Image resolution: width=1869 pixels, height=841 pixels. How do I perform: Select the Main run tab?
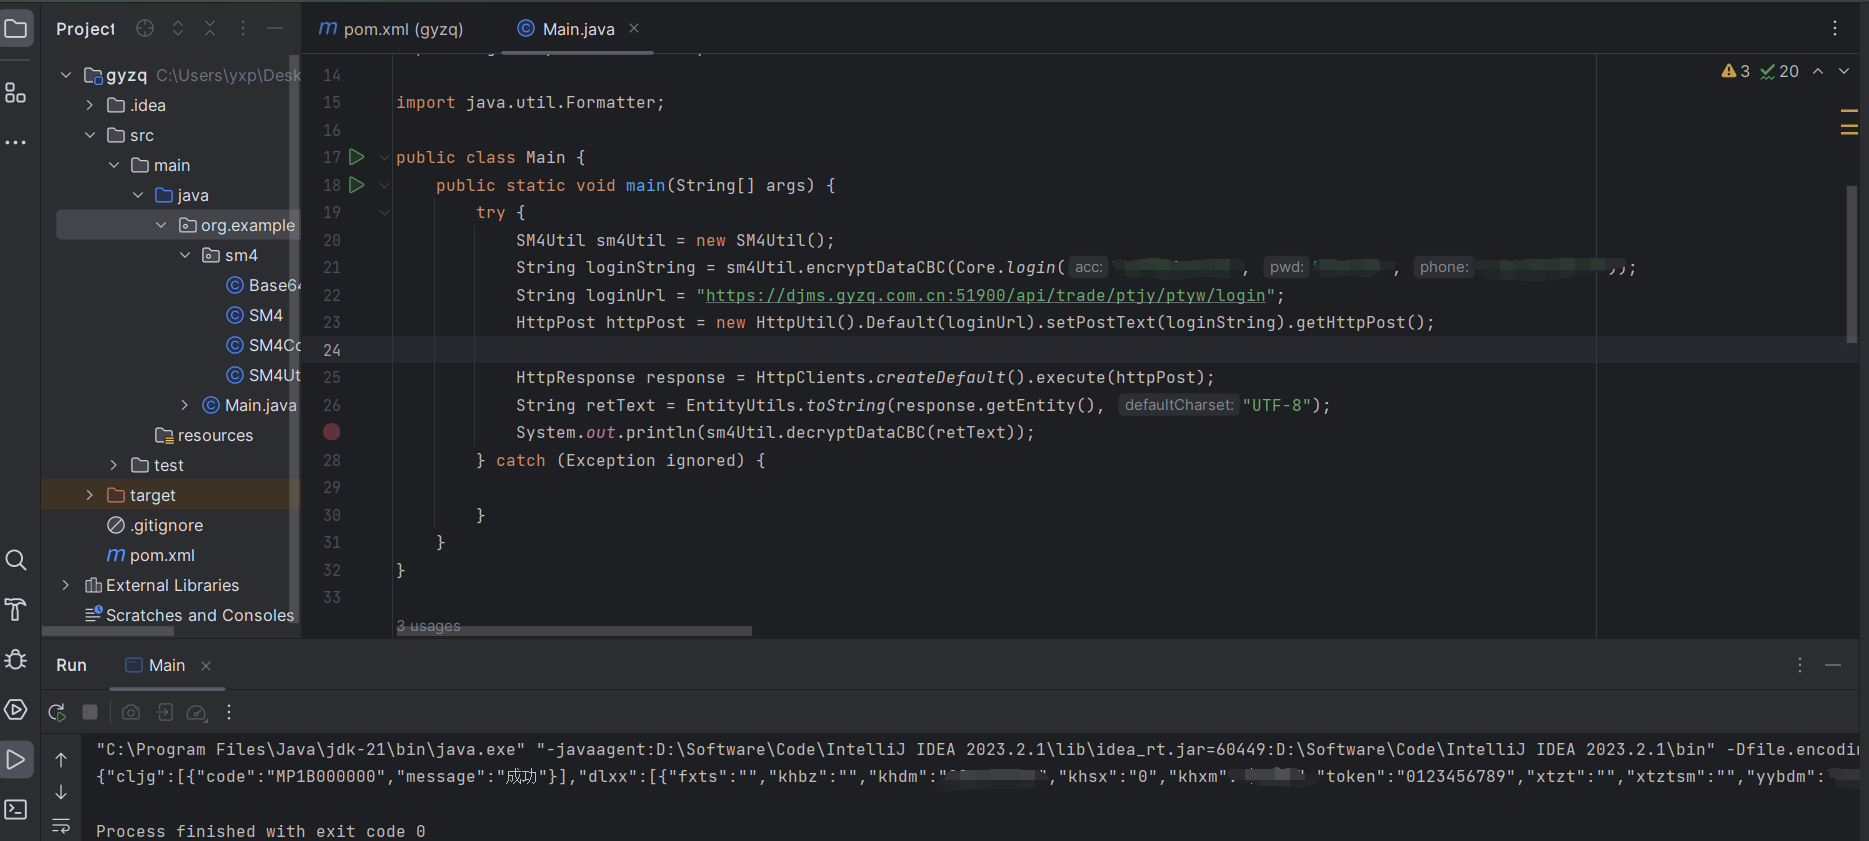tap(167, 665)
